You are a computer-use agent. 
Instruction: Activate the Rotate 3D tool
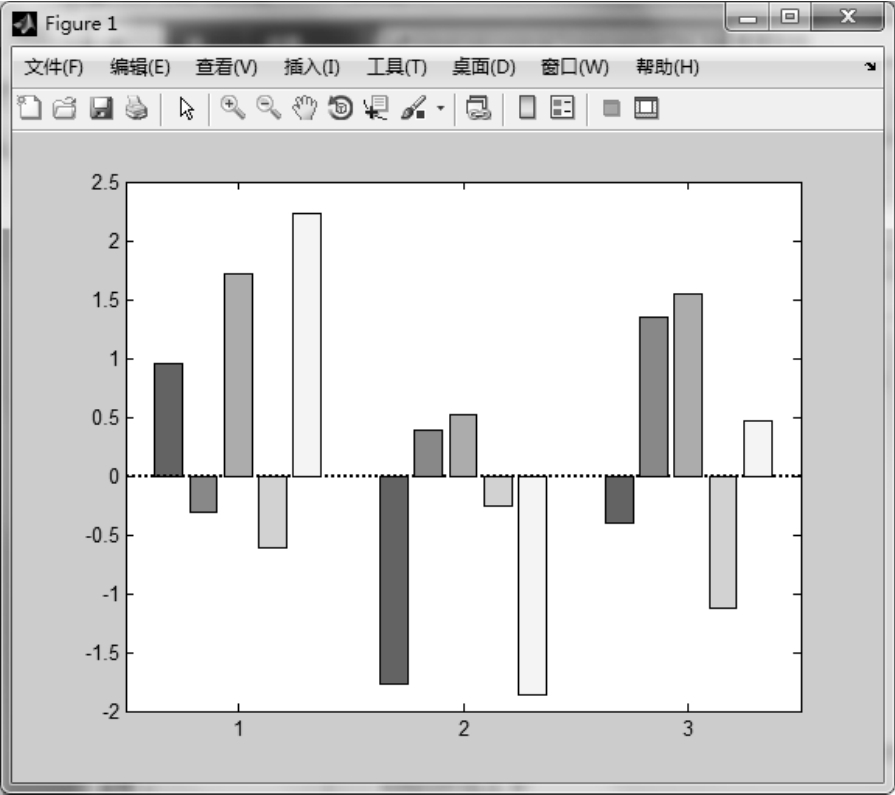point(341,108)
